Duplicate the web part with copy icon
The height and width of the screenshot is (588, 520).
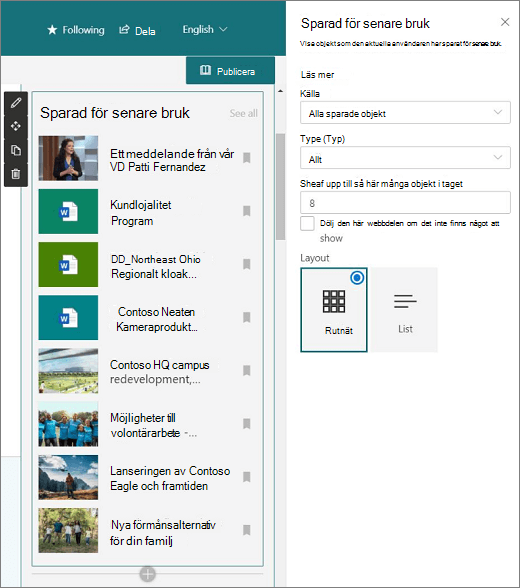tap(16, 150)
